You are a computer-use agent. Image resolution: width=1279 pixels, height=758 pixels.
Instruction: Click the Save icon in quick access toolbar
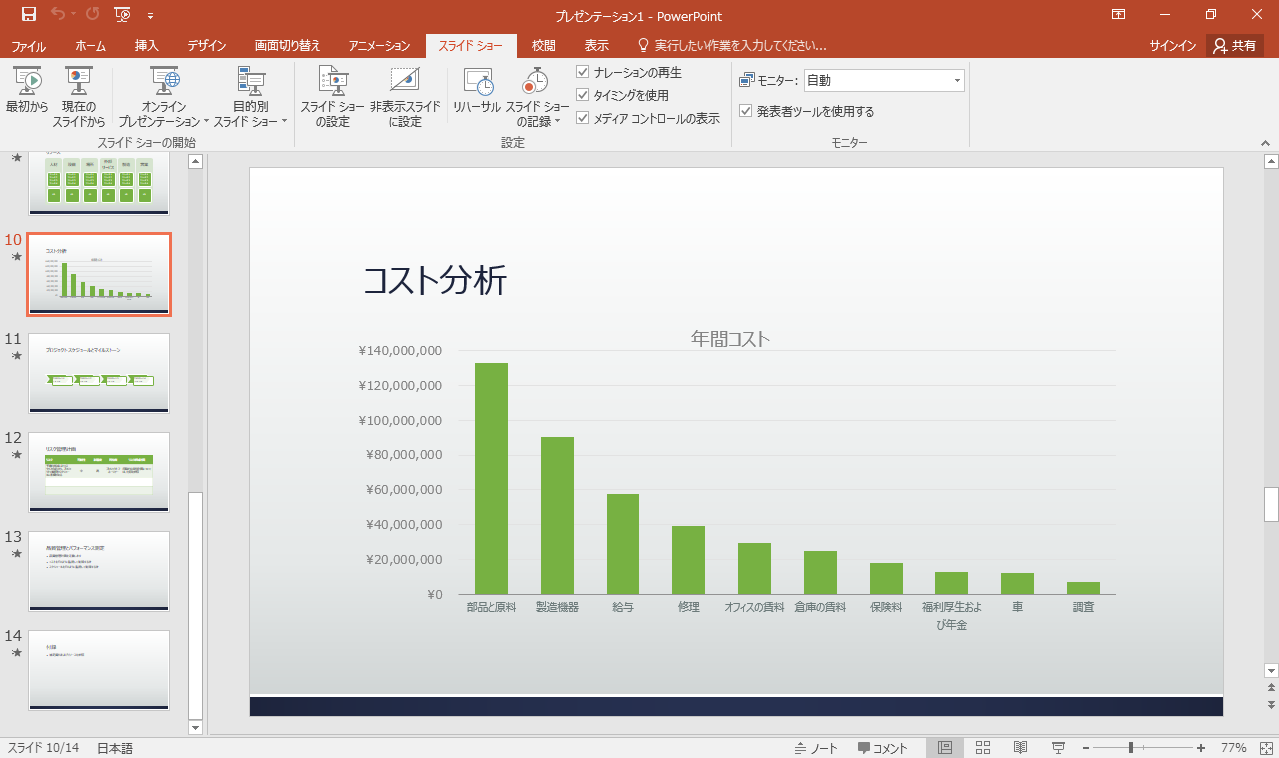pyautogui.click(x=29, y=15)
